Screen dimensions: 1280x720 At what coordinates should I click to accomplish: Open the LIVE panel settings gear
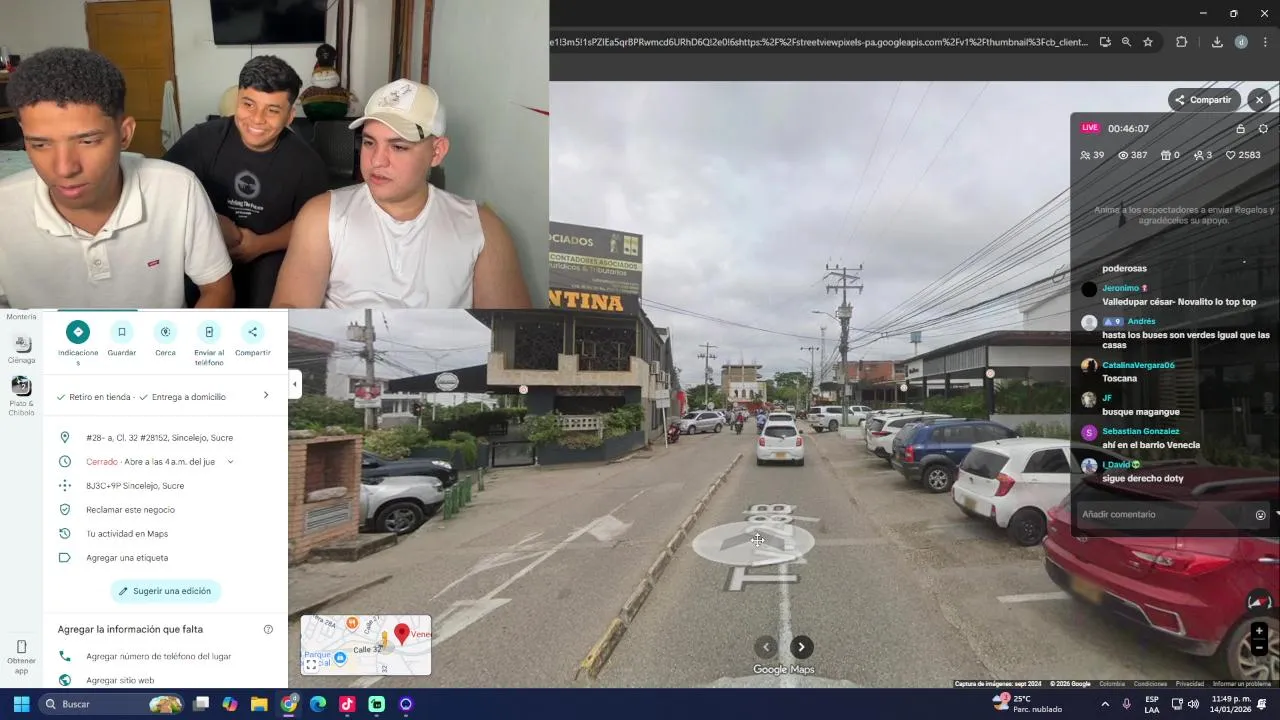point(1263,129)
